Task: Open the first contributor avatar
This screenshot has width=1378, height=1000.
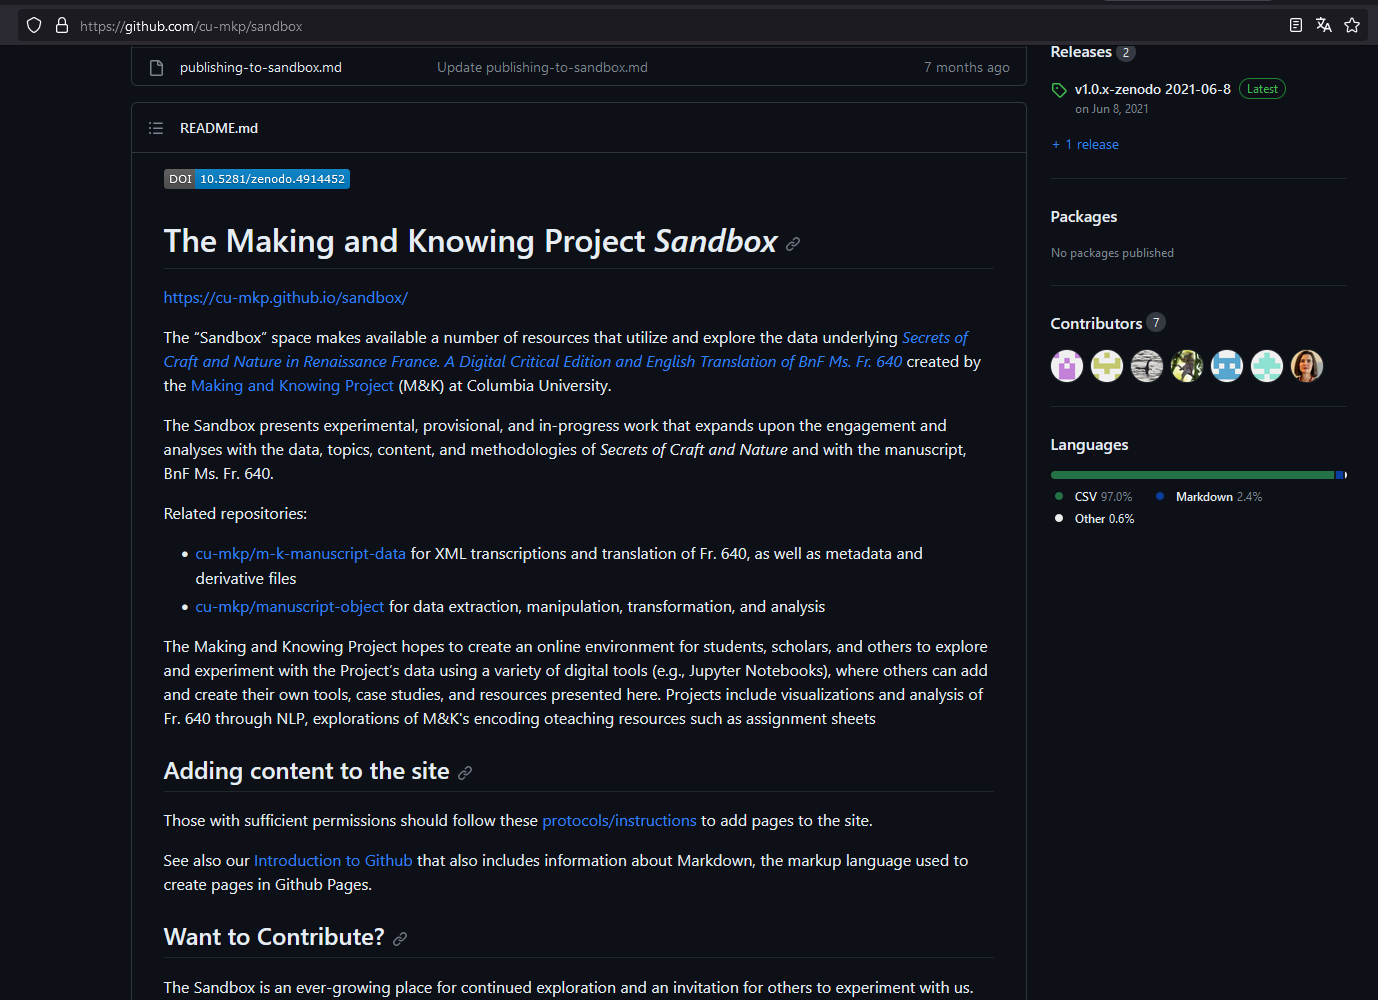Action: [1067, 366]
